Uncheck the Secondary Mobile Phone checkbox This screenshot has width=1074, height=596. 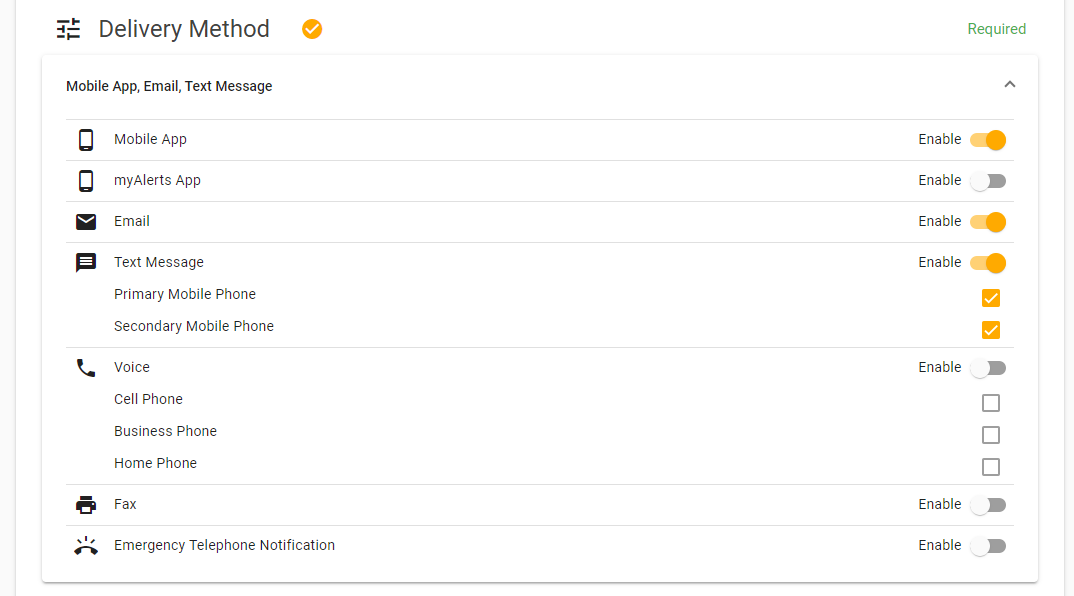[x=990, y=330]
